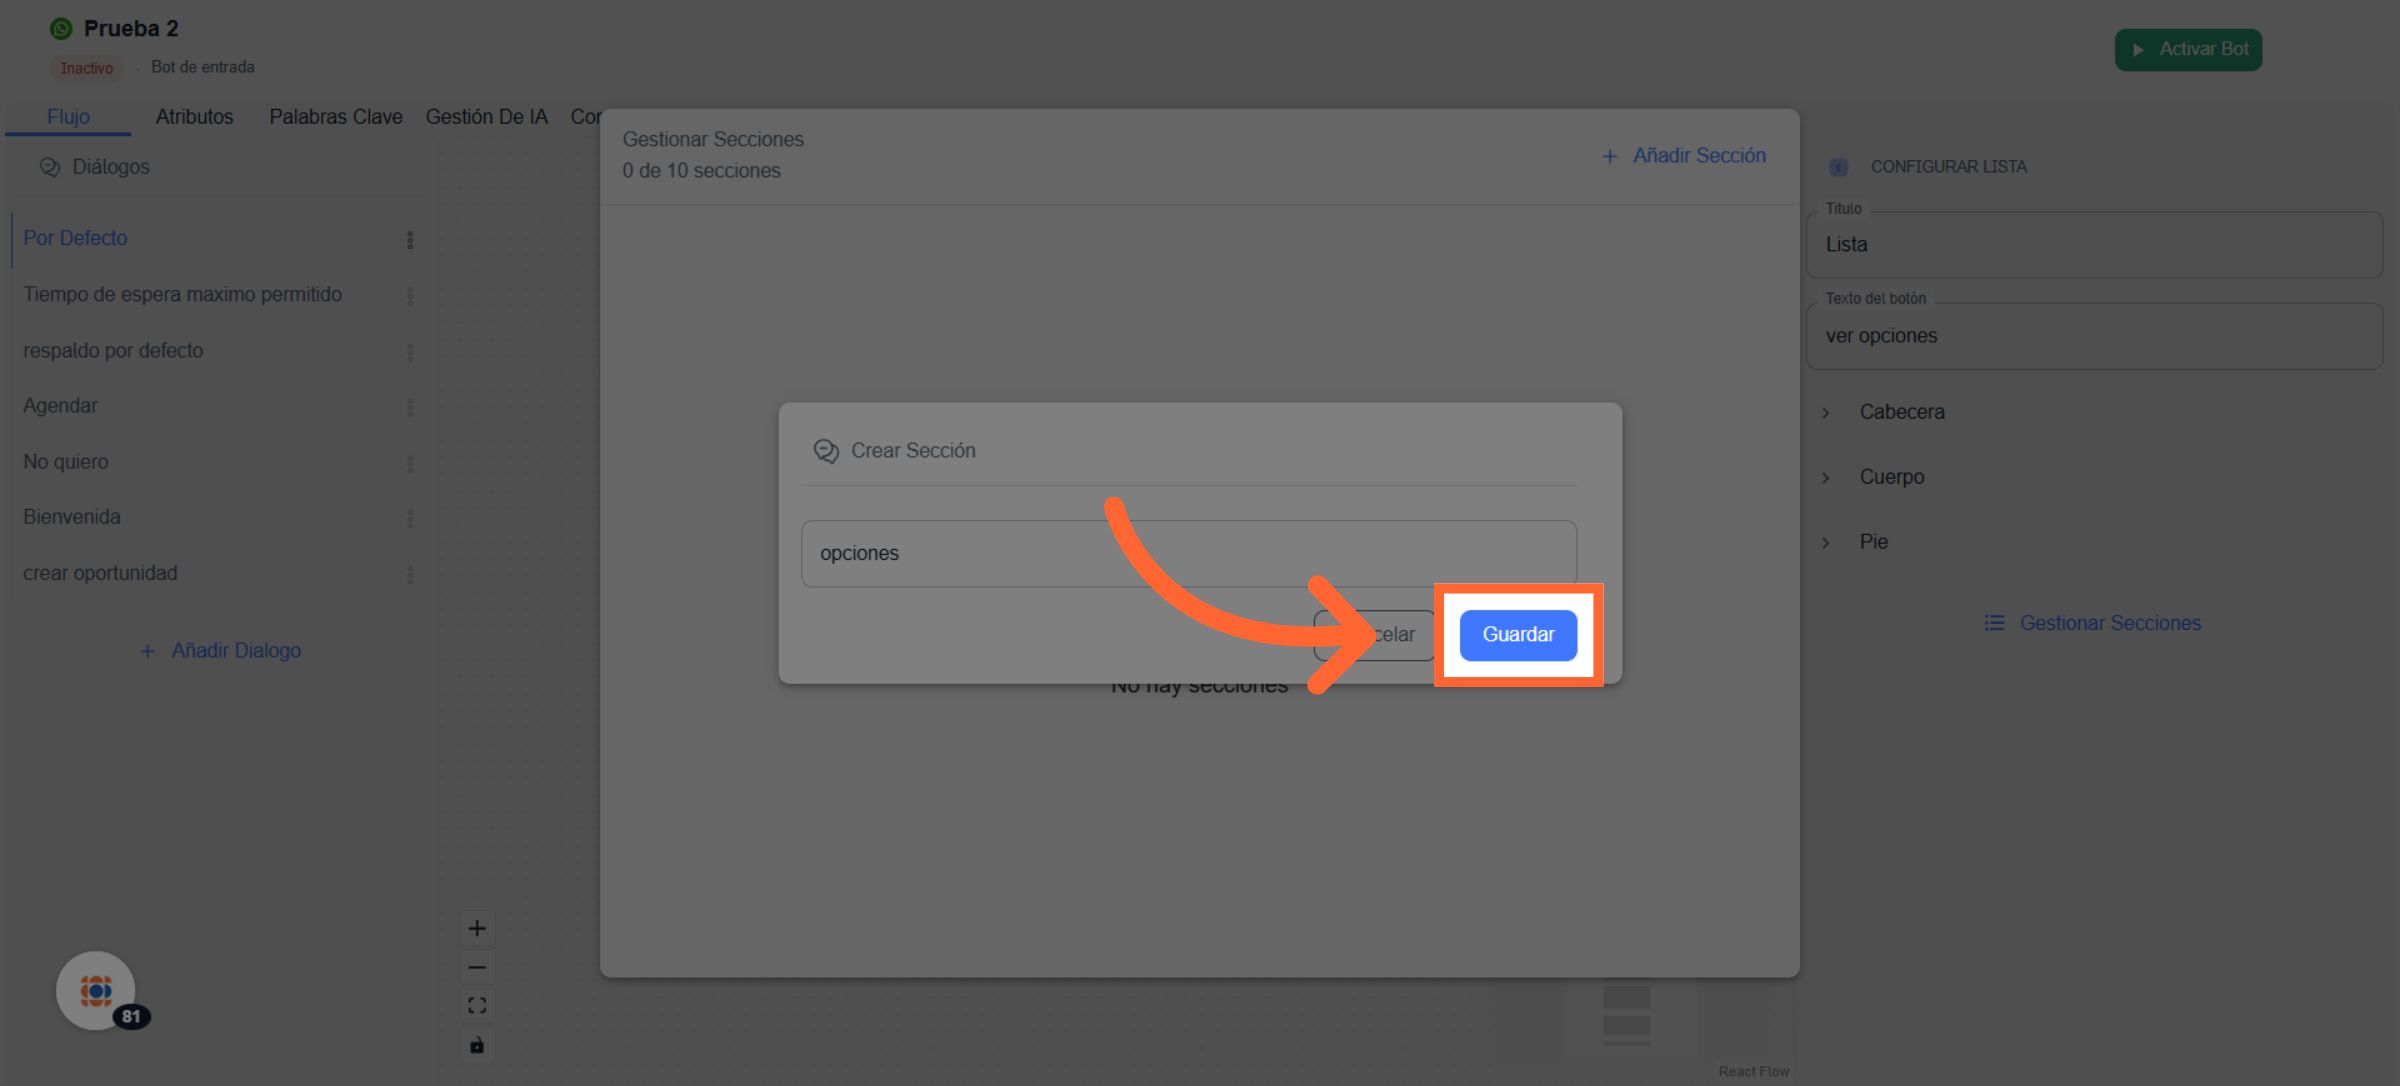Select the Bienvenida dialog item
2400x1086 pixels.
[72, 517]
